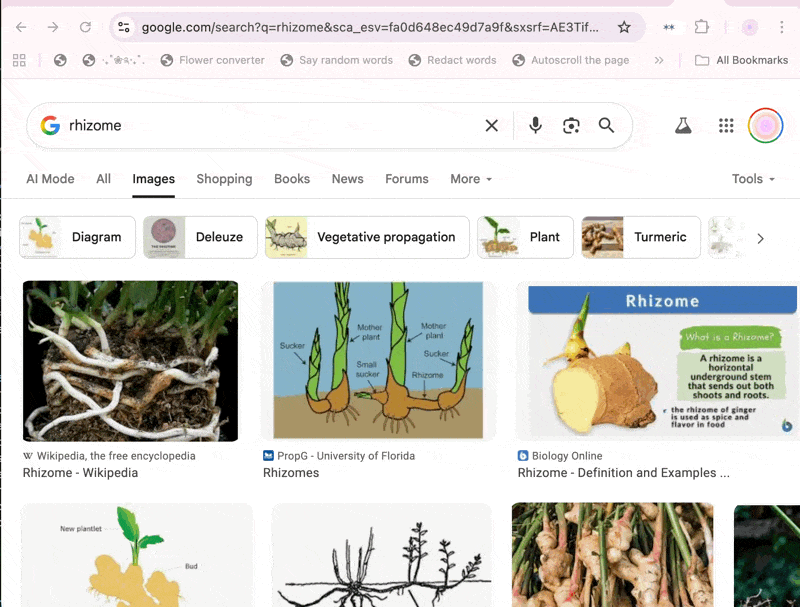Open the browser extensions puzzle icon
Image resolution: width=800 pixels, height=607 pixels.
click(702, 27)
